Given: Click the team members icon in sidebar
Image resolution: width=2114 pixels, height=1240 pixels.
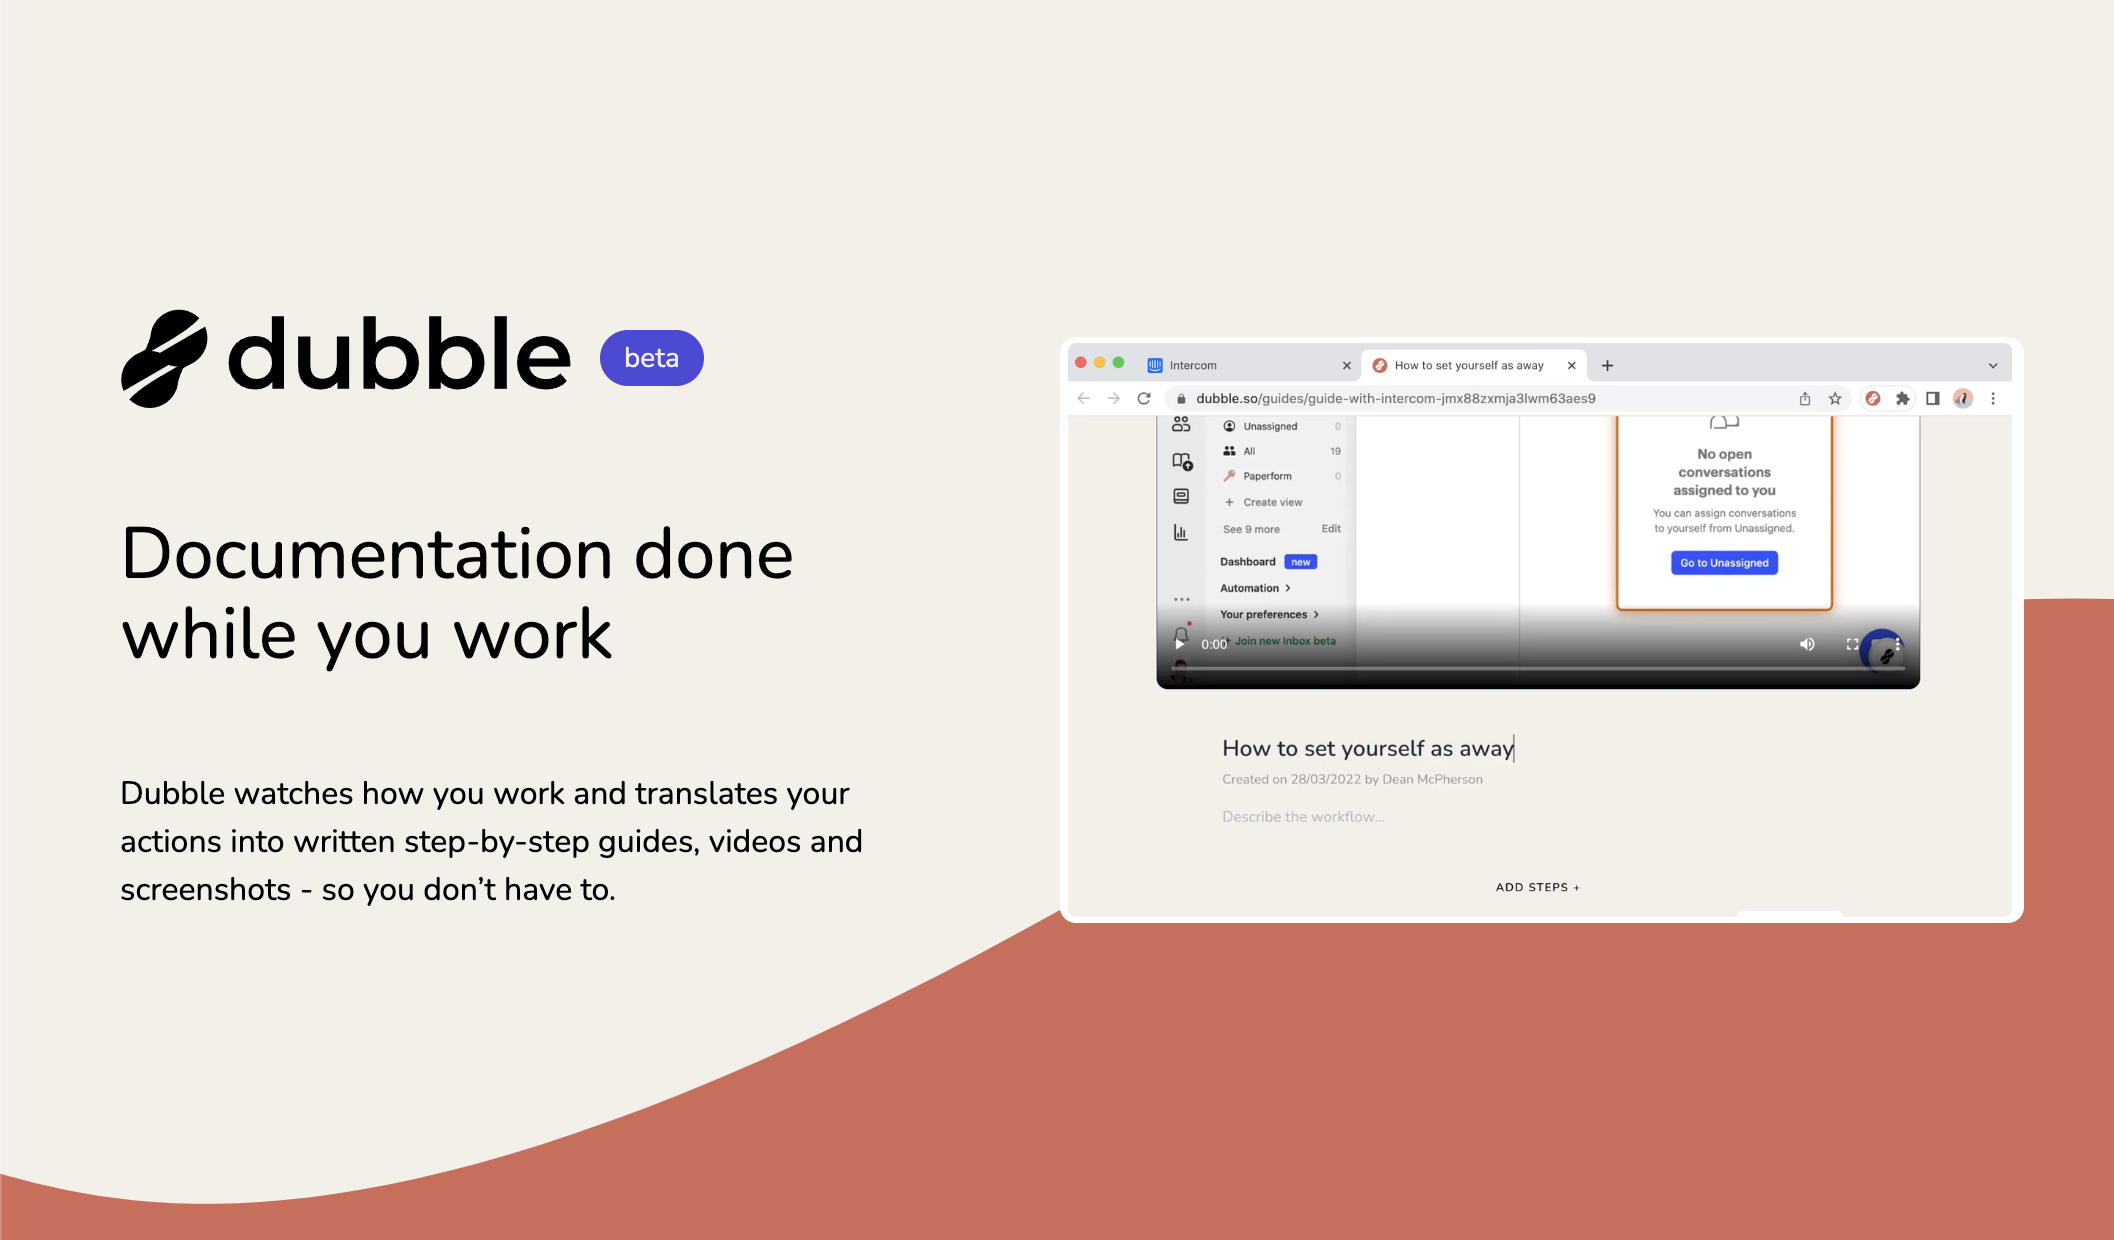Looking at the screenshot, I should click(1181, 427).
